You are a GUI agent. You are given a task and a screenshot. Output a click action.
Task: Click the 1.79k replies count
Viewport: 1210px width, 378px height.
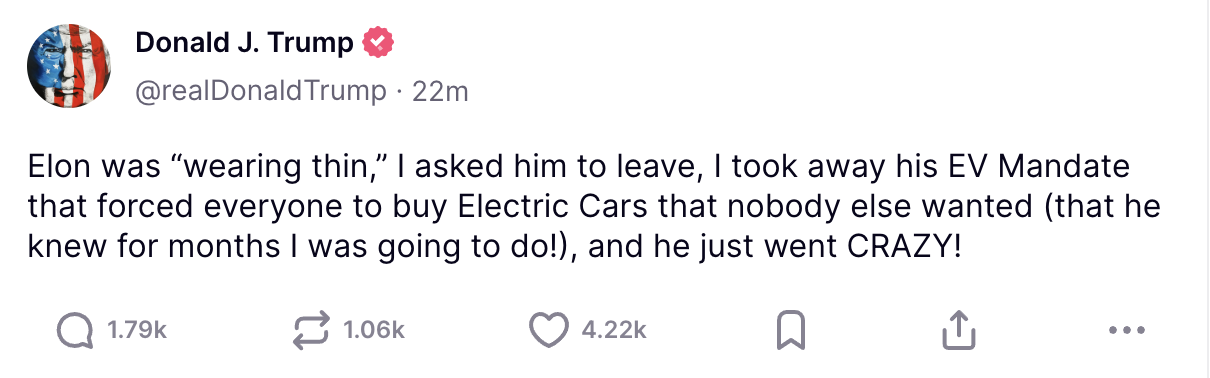click(x=137, y=330)
